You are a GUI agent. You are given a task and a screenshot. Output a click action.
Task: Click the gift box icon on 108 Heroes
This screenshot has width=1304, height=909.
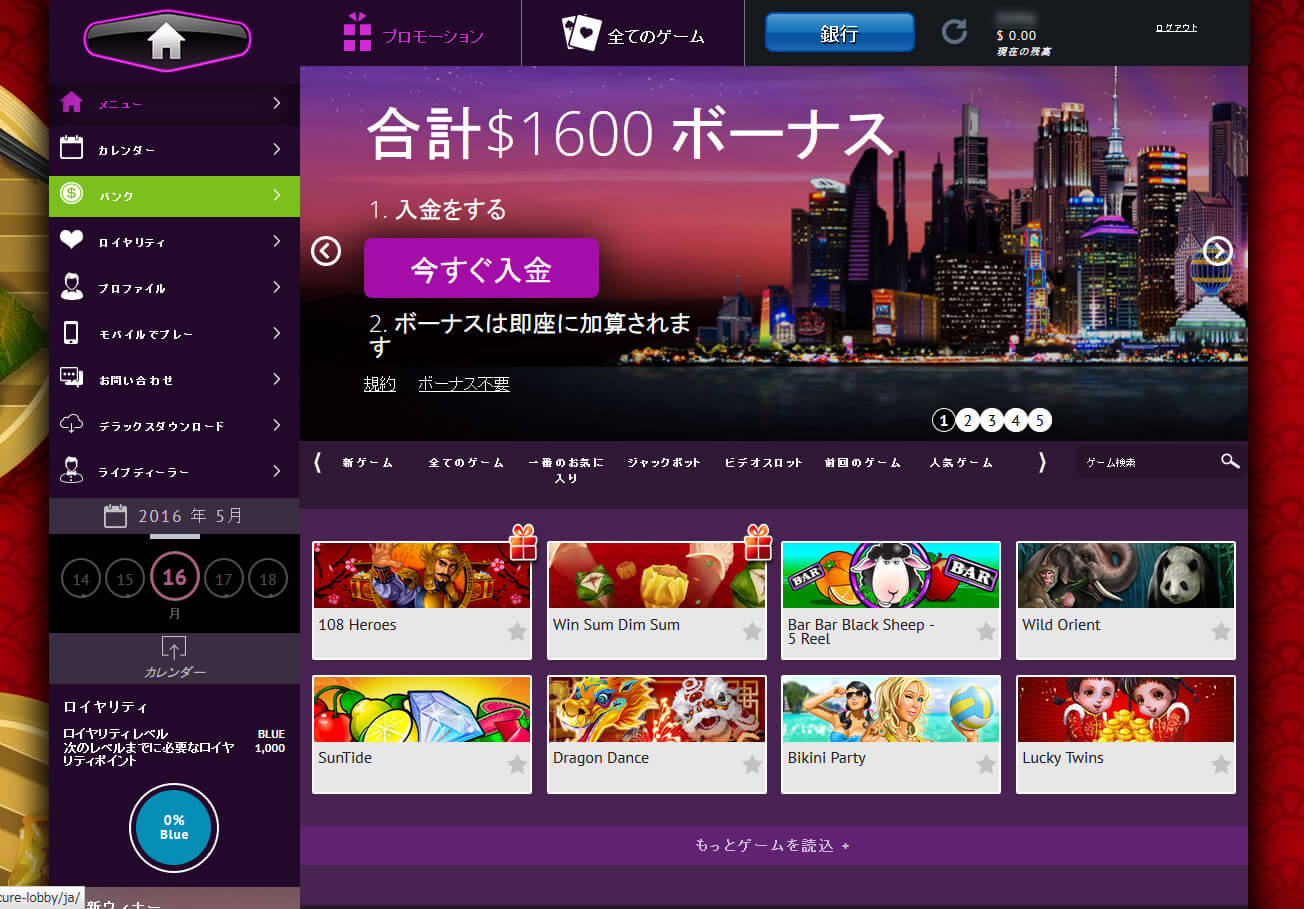tap(523, 543)
